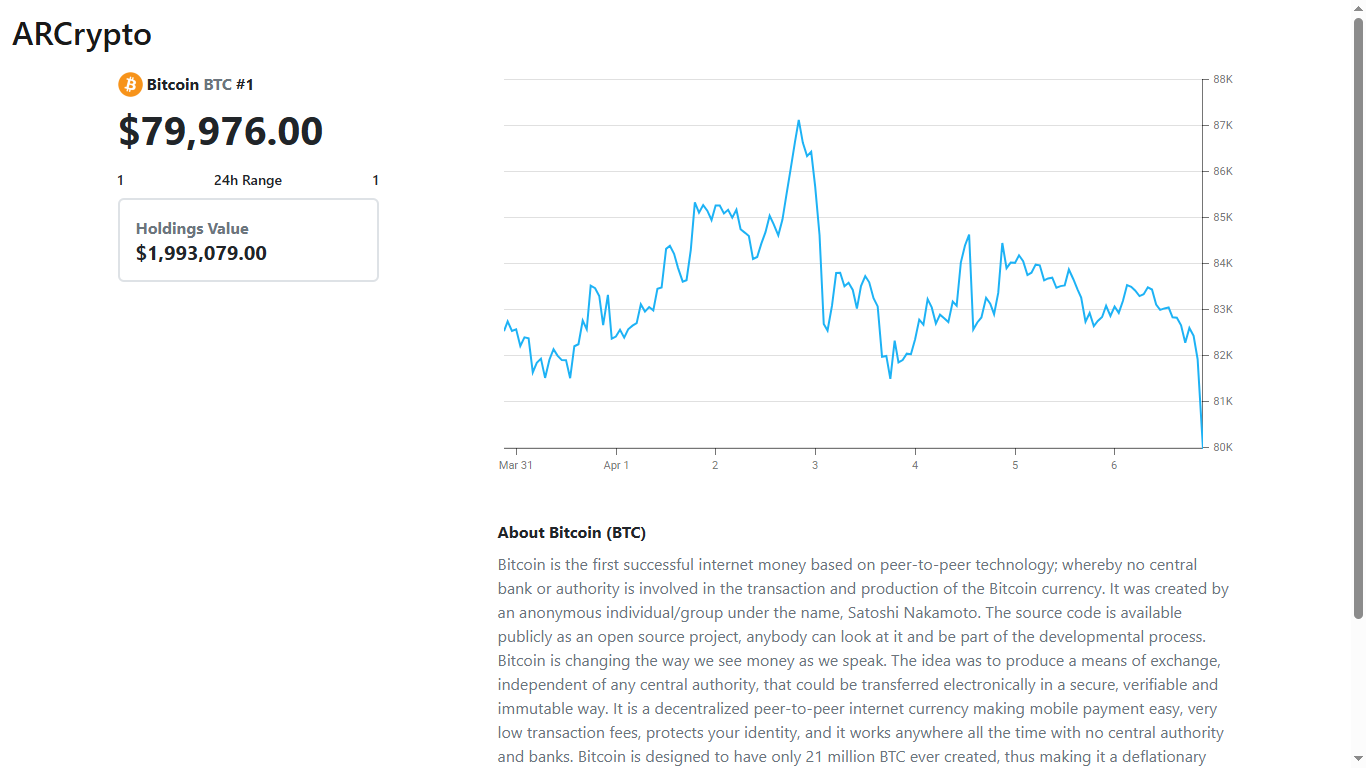
Task: Click the Holdings Value card
Action: click(x=248, y=240)
